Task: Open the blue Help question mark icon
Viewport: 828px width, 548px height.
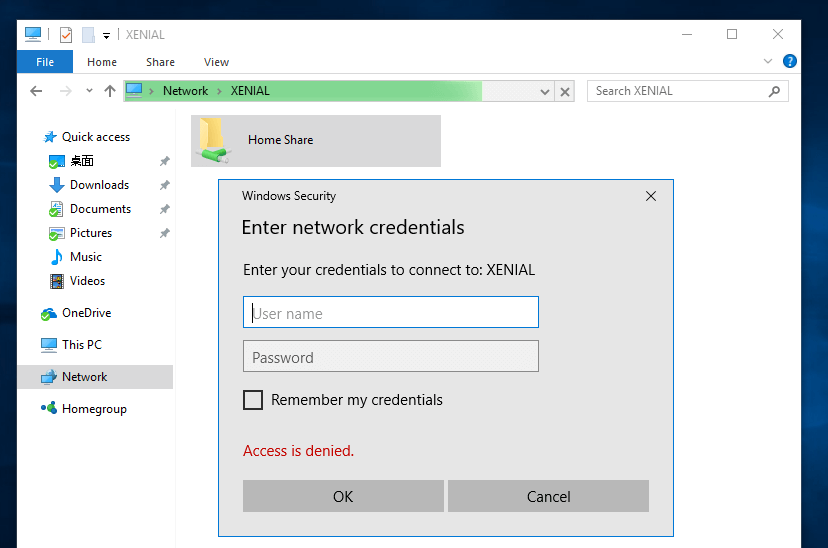Action: click(x=790, y=61)
